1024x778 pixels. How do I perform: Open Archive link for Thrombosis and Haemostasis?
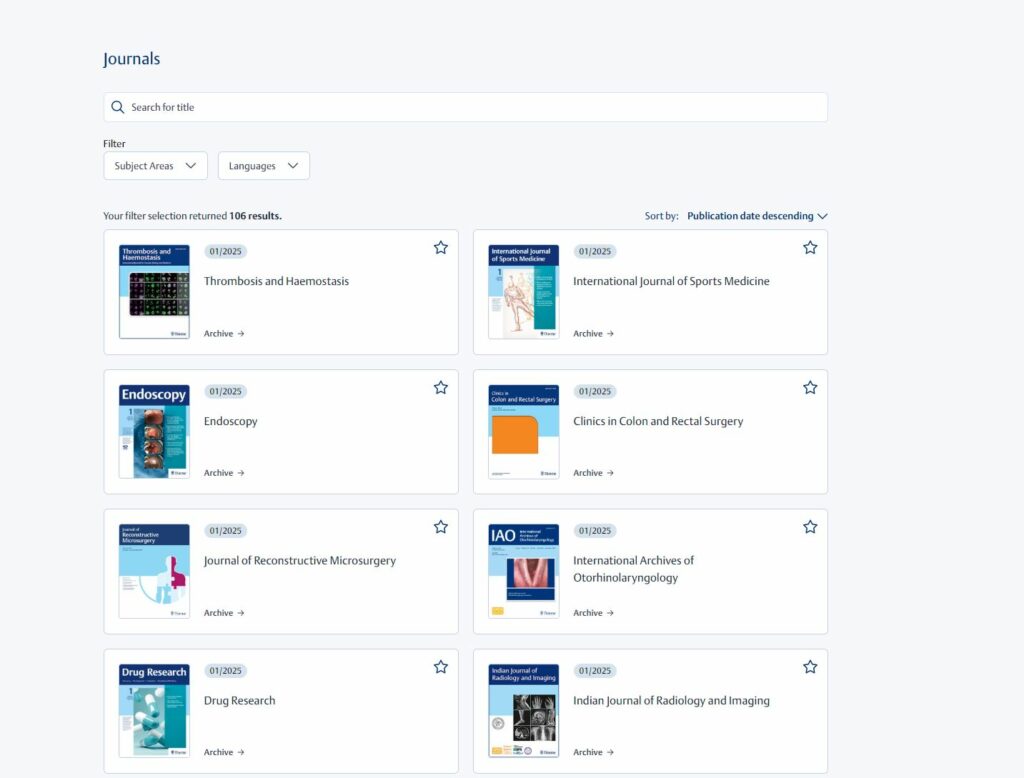[x=224, y=334]
